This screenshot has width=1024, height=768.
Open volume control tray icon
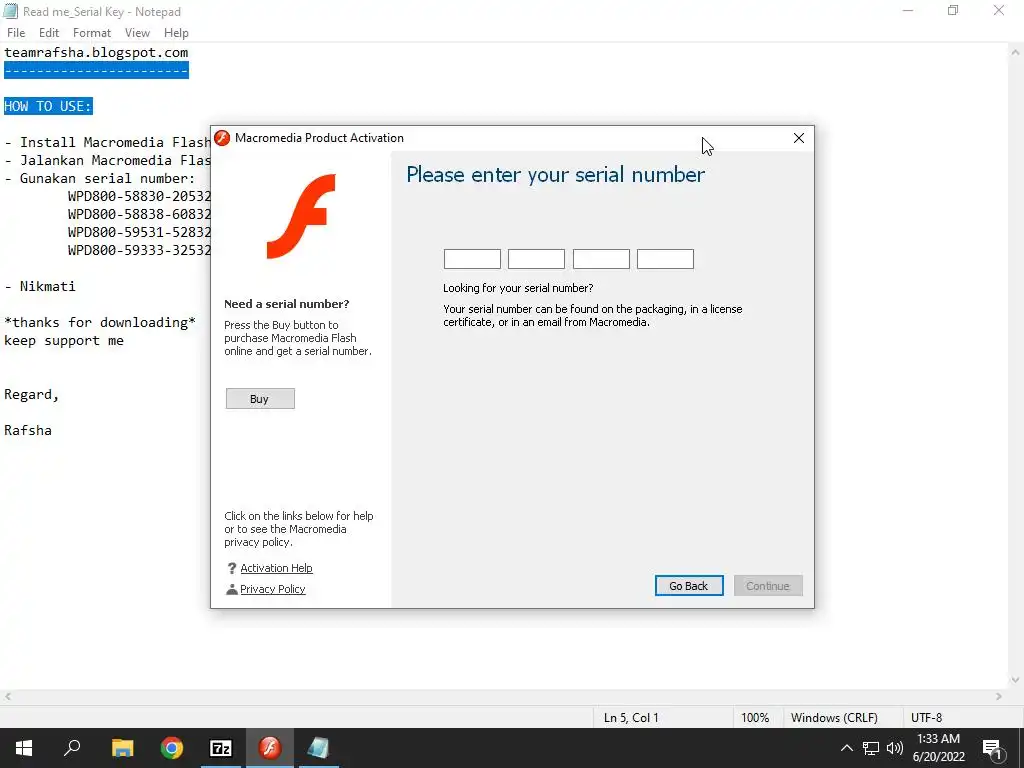point(895,748)
